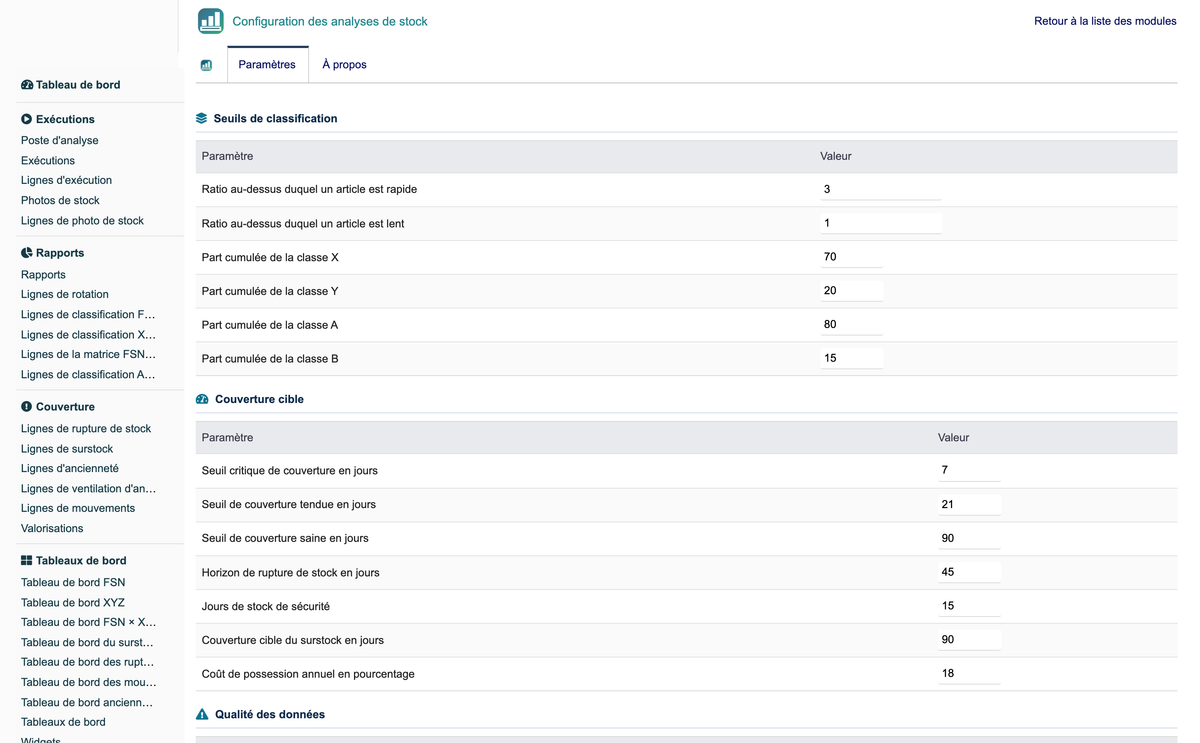Open the small module icon tab
Screen dimensions: 1200x743
[206, 65]
